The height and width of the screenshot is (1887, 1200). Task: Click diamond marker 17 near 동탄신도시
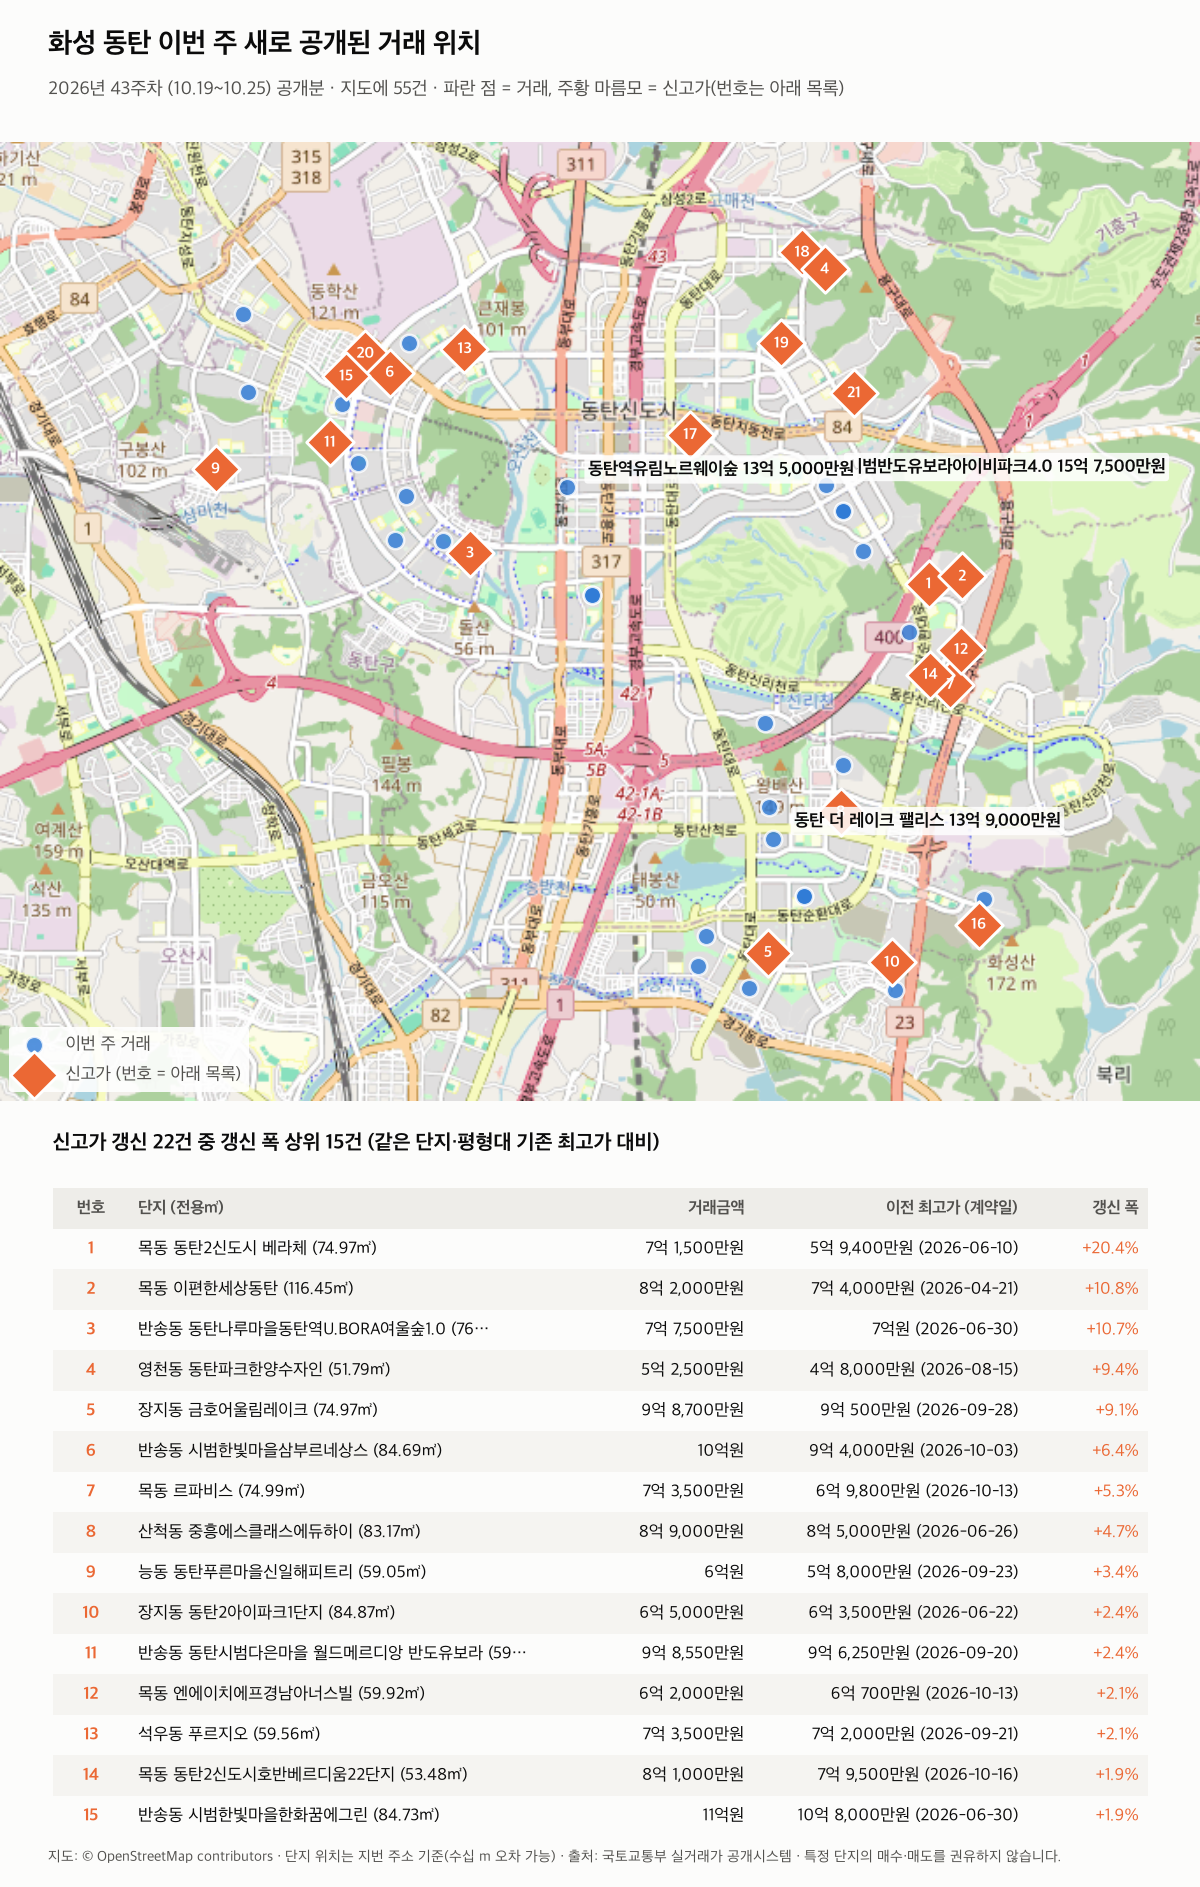coord(690,433)
